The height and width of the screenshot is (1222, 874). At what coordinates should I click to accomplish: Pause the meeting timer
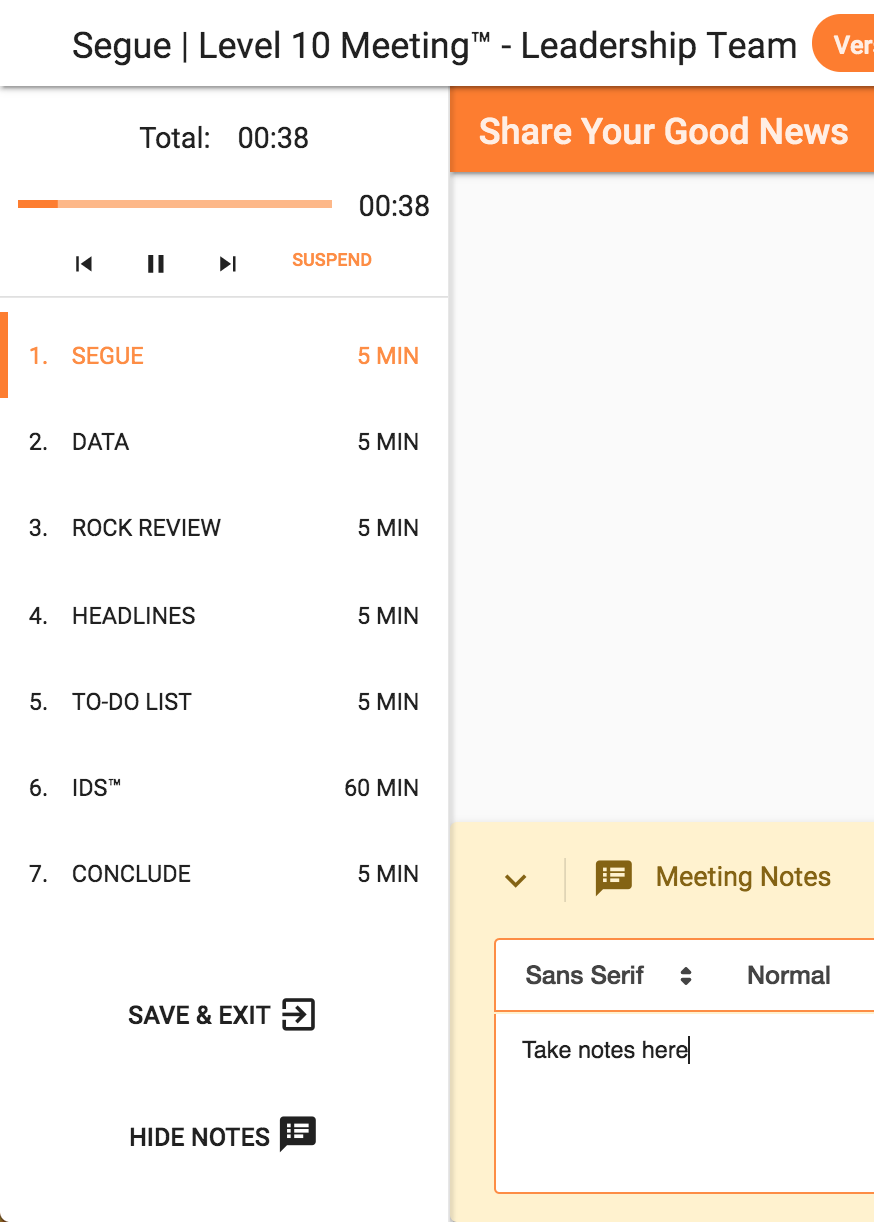point(156,264)
